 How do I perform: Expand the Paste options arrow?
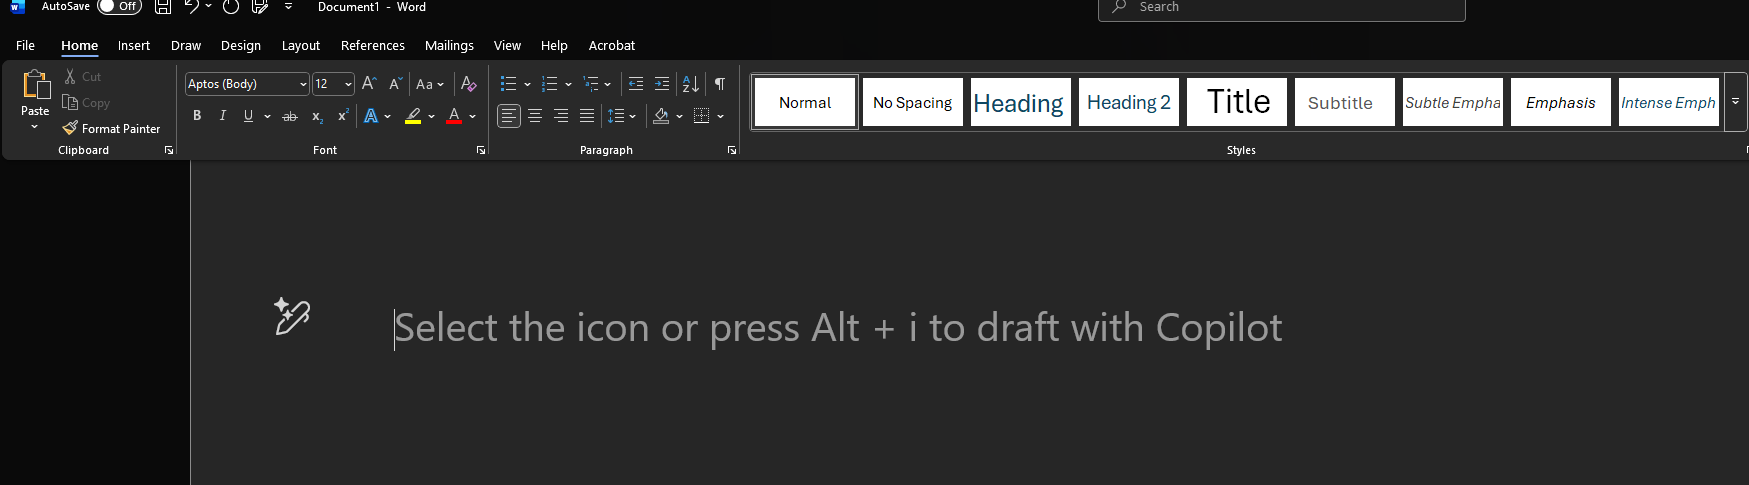[x=35, y=127]
